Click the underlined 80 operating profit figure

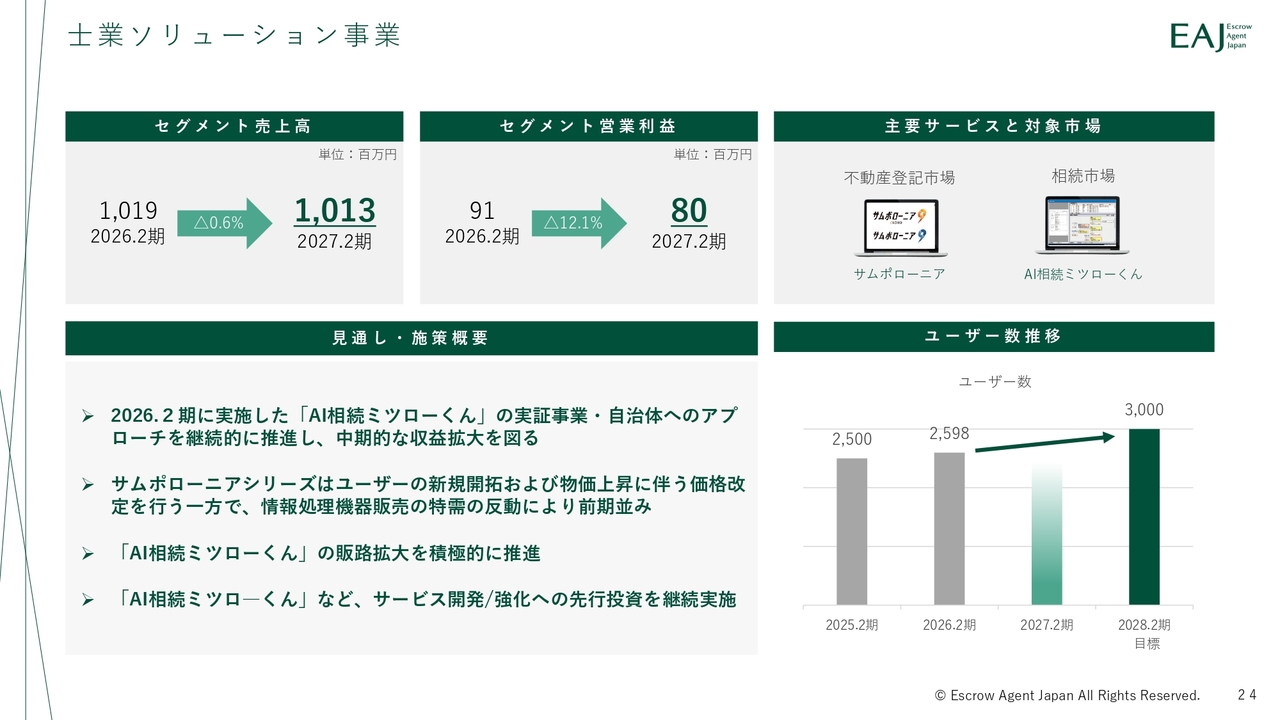click(689, 211)
